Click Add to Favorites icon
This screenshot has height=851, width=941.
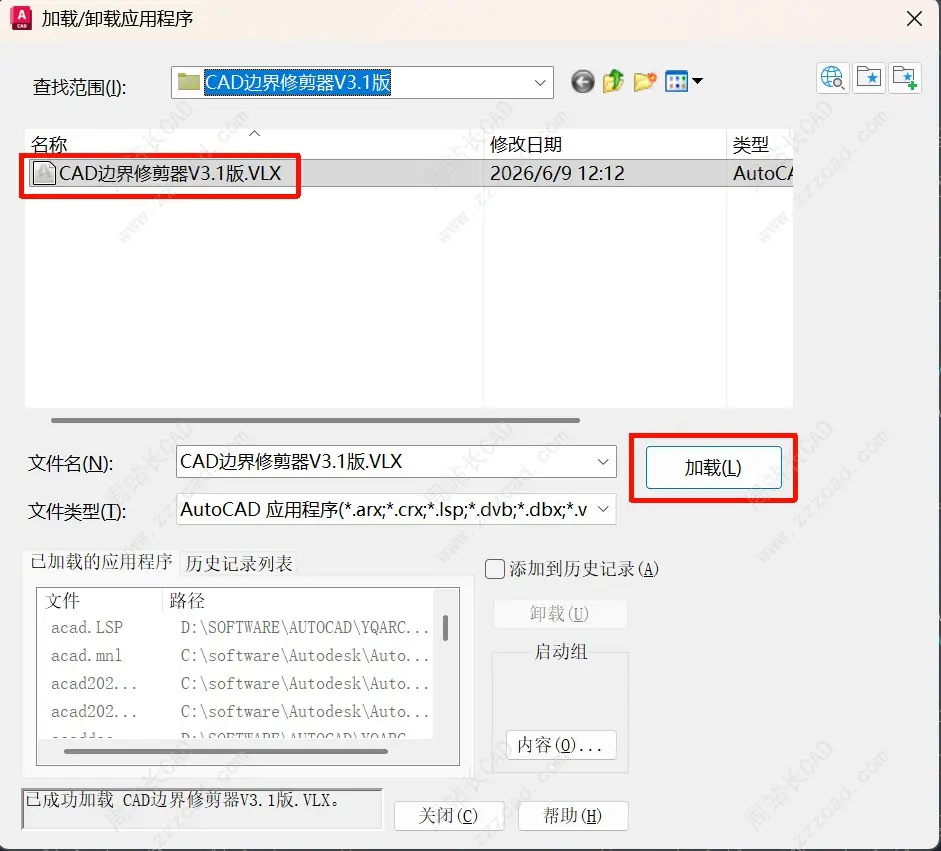(x=905, y=78)
